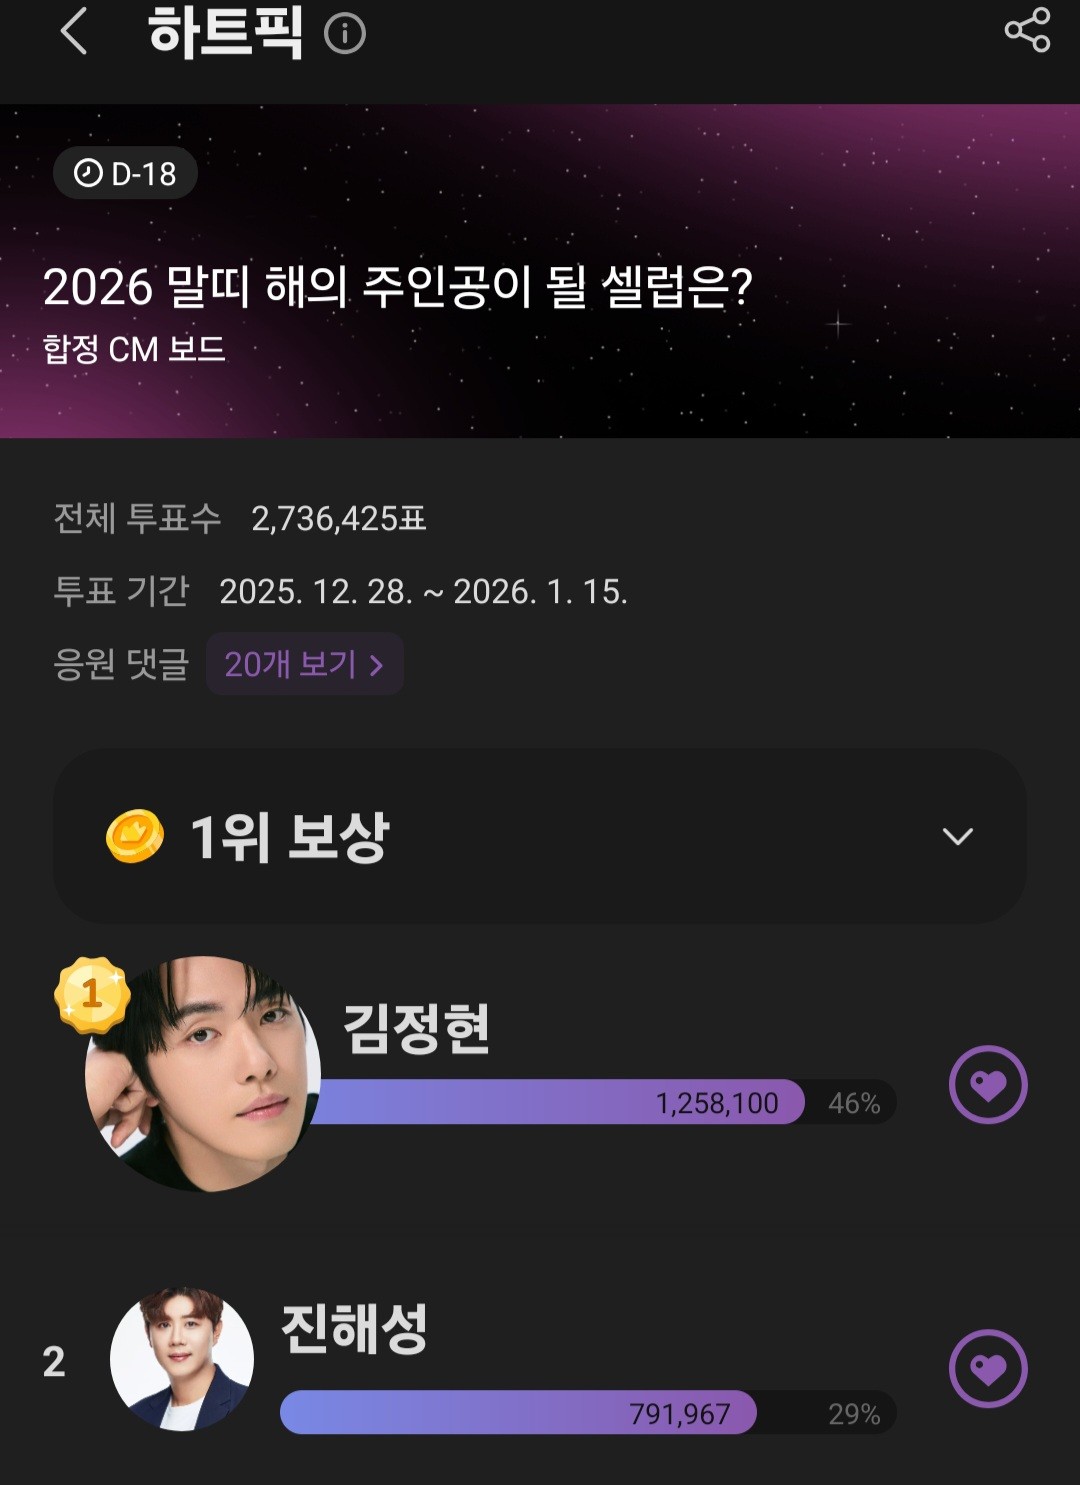This screenshot has width=1080, height=1485.
Task: Open the 20개 보기 cheer comments
Action: (x=304, y=664)
